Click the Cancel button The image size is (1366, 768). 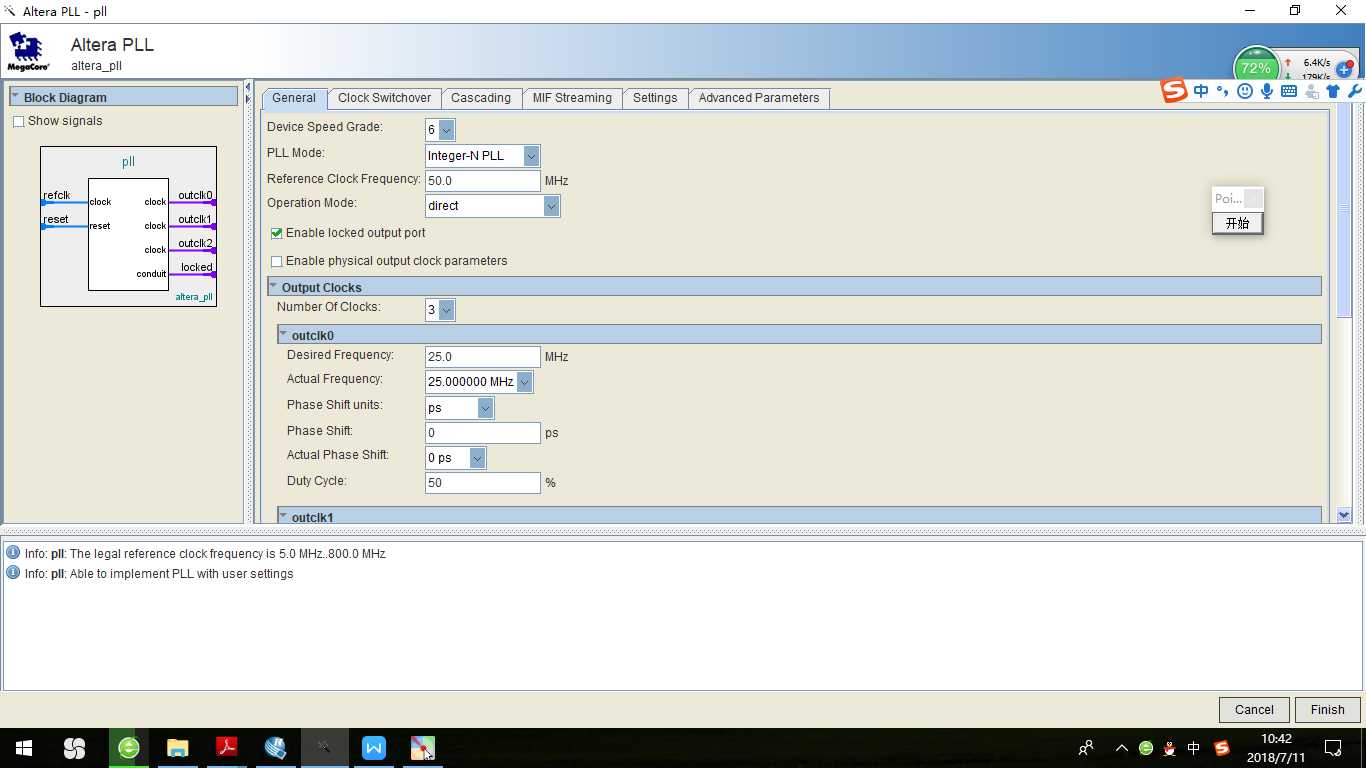[x=1254, y=710]
